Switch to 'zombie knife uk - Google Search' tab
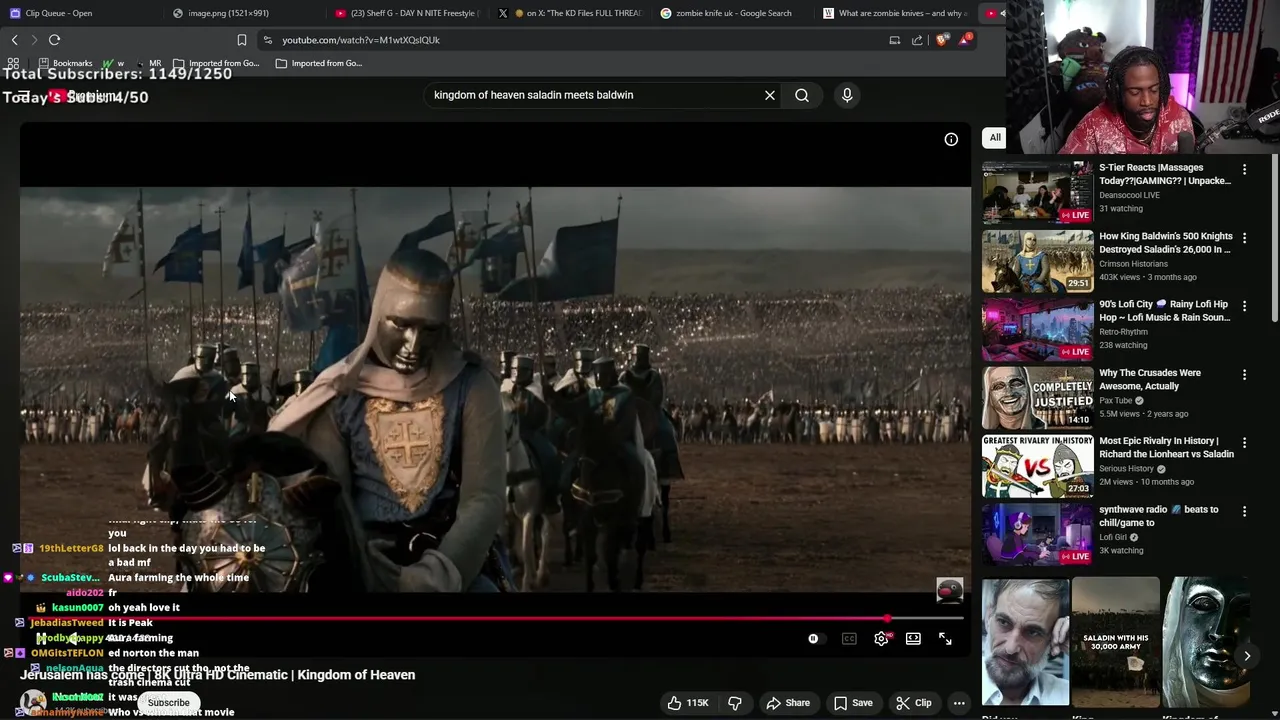1280x720 pixels. 731,13
